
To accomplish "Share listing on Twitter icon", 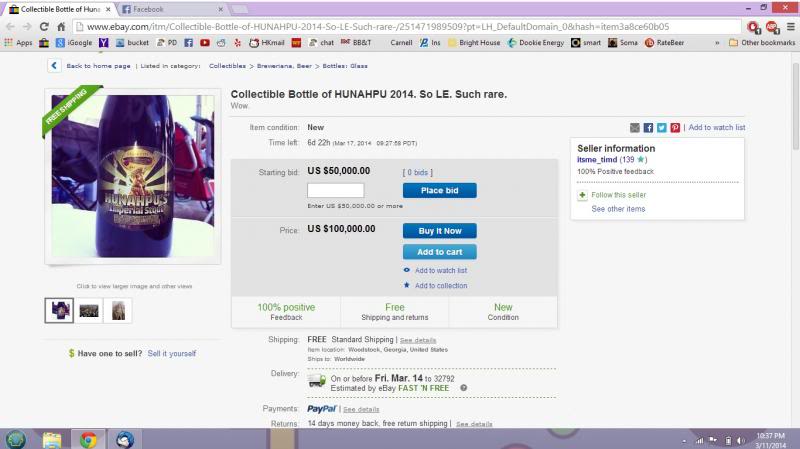I will coord(662,128).
